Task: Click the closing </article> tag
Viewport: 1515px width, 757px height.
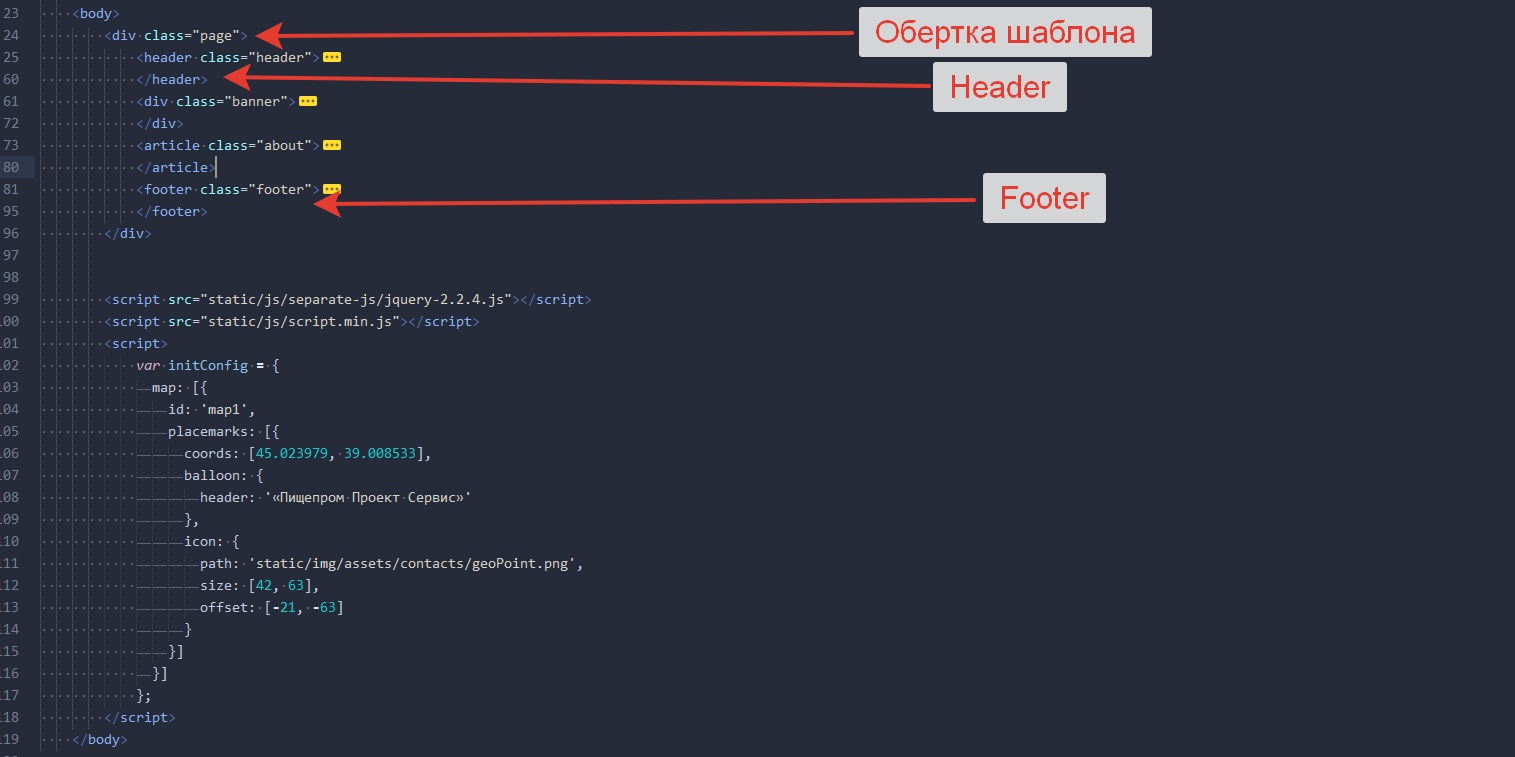Action: [x=175, y=168]
